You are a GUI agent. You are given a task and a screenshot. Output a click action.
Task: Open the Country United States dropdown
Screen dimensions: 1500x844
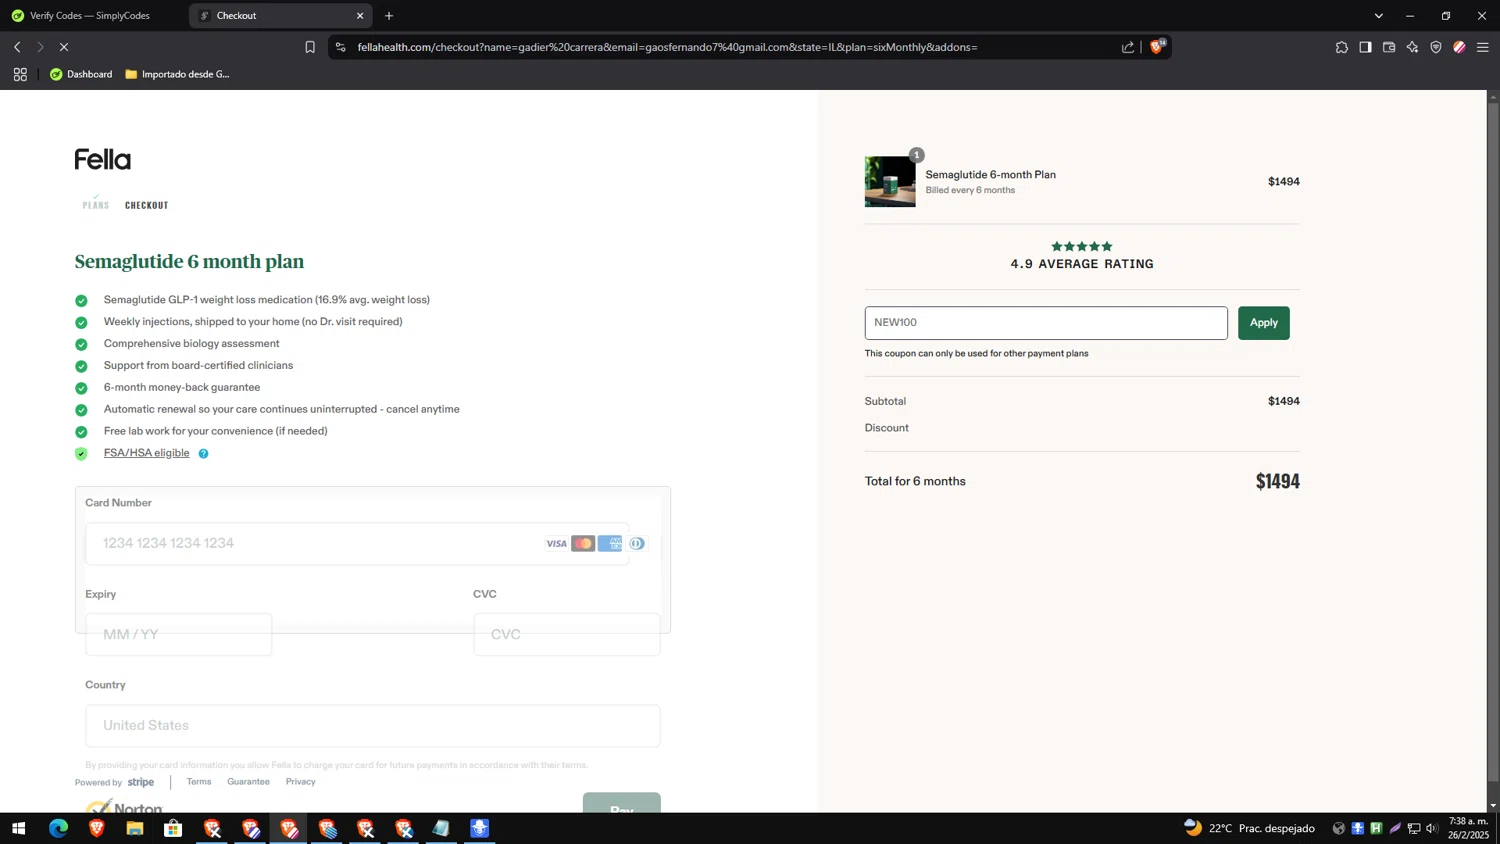372,725
